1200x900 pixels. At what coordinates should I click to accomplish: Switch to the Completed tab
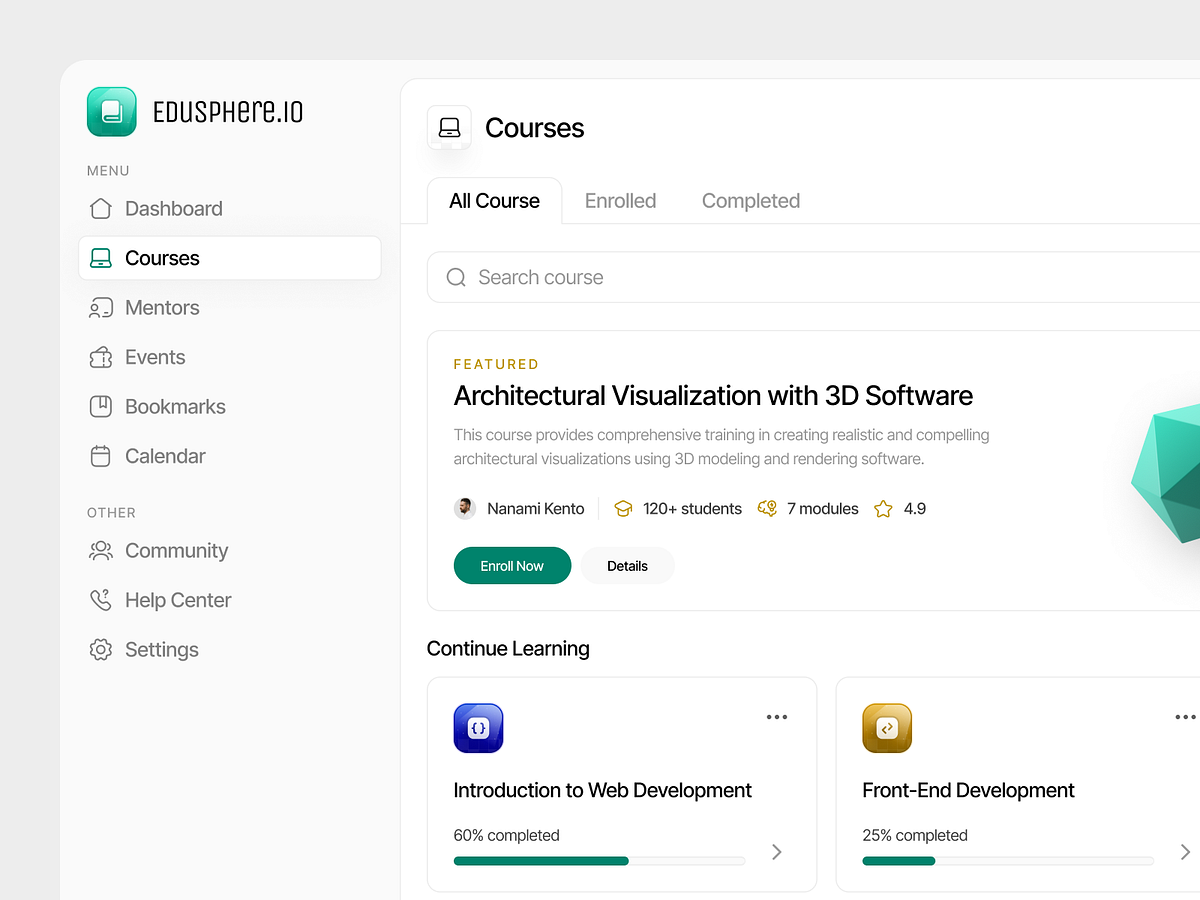(751, 201)
